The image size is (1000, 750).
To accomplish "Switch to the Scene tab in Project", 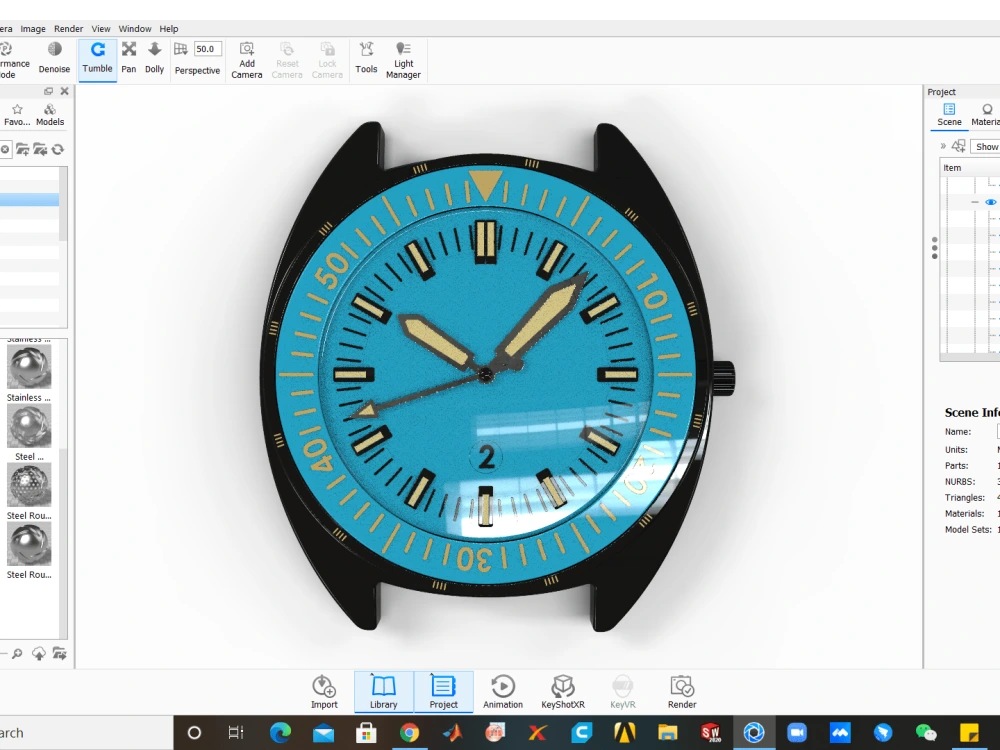I will coord(949,115).
